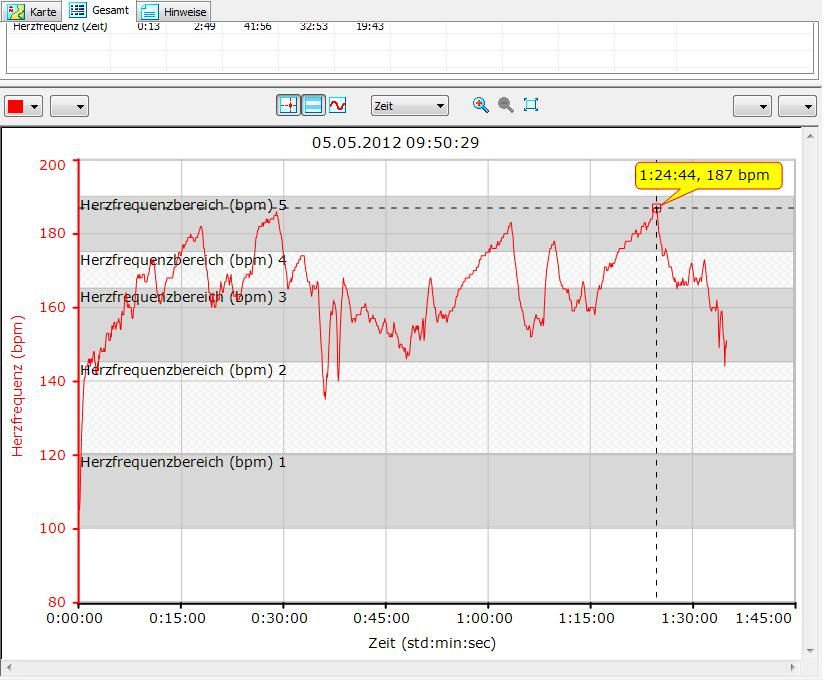Viewport: 825px width, 680px height.
Task: Expand the Zeit axis dropdown
Action: 409,105
